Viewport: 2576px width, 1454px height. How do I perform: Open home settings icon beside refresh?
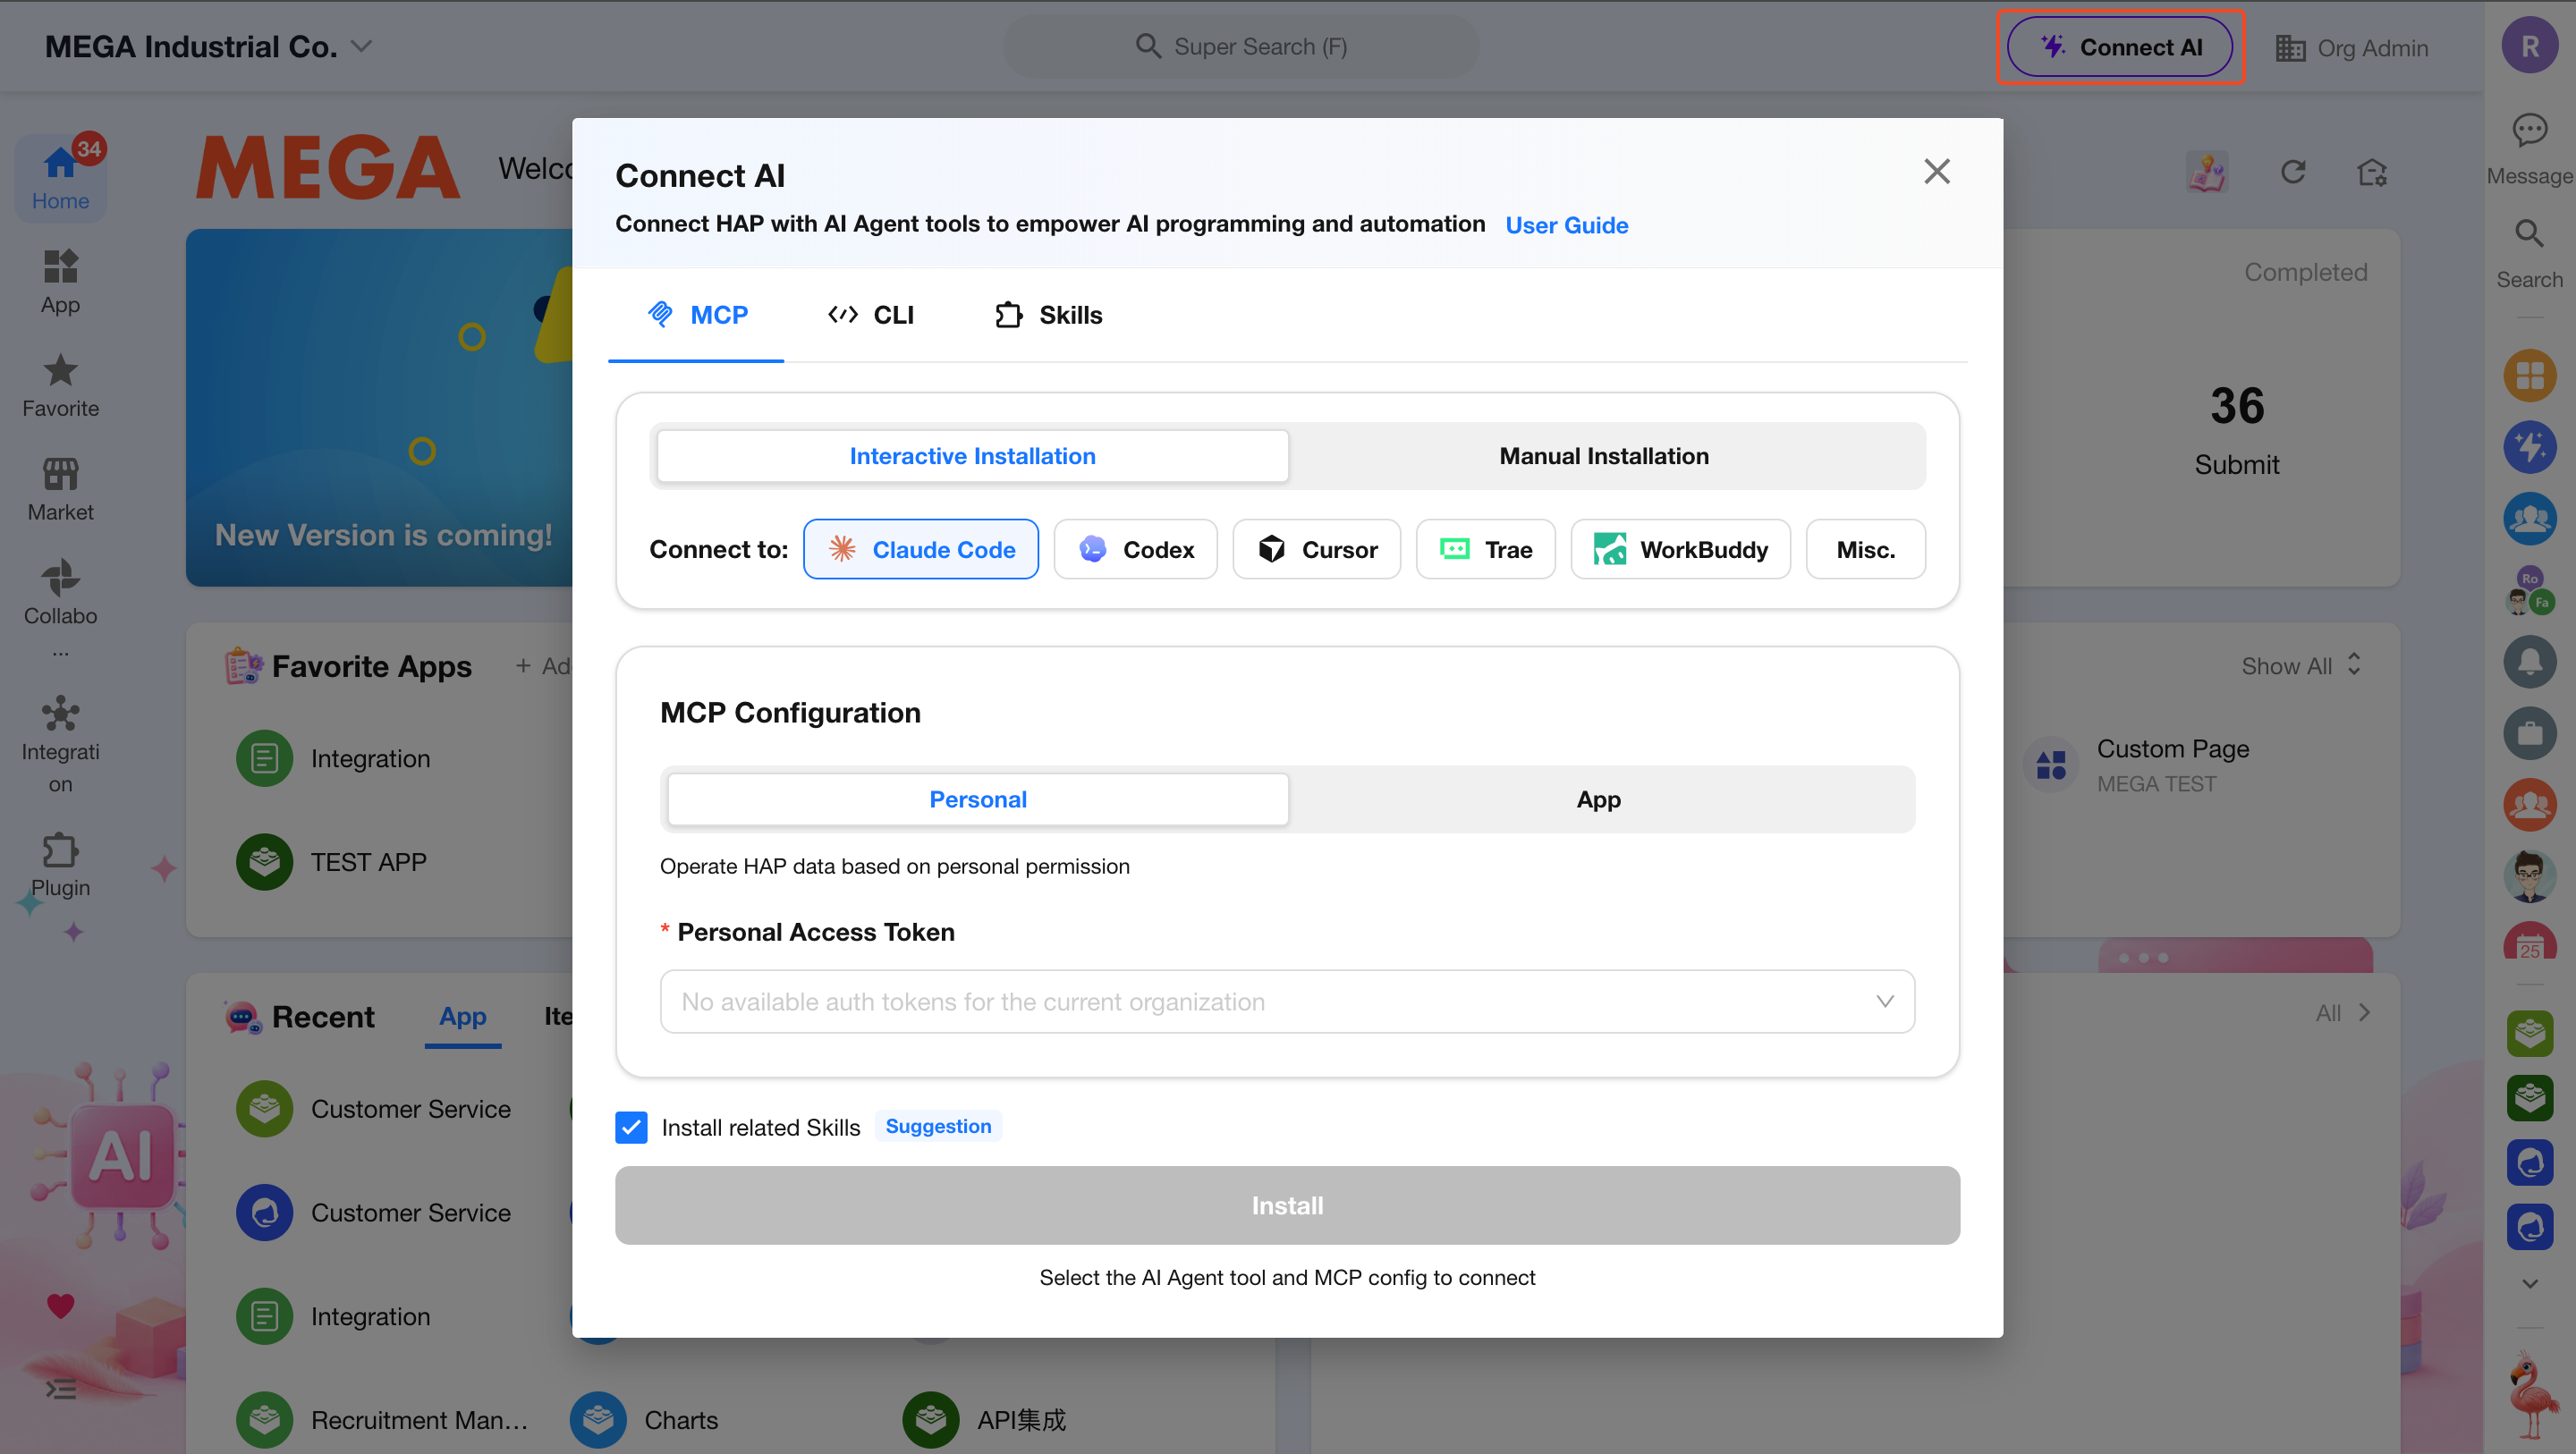pyautogui.click(x=2372, y=172)
